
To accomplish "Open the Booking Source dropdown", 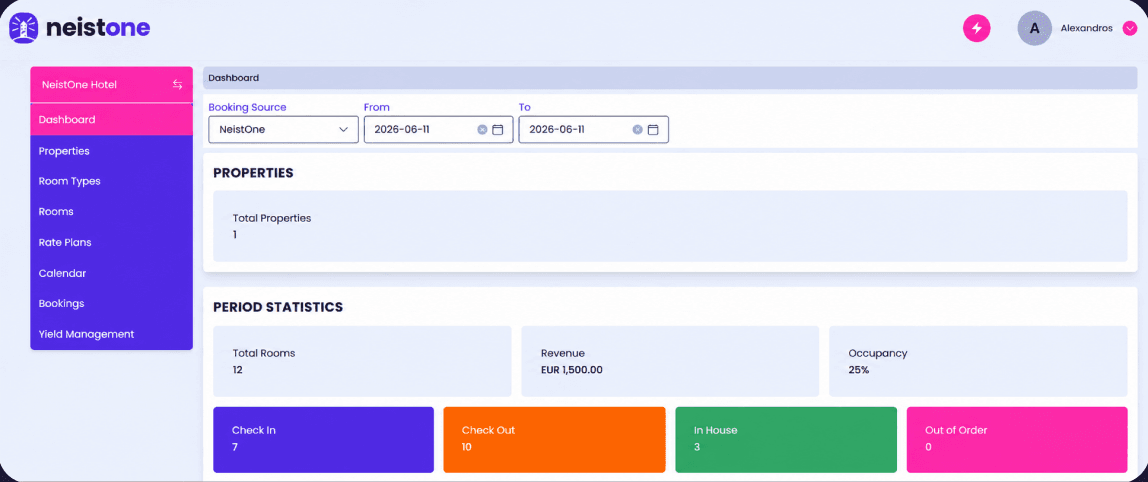I will pyautogui.click(x=283, y=130).
